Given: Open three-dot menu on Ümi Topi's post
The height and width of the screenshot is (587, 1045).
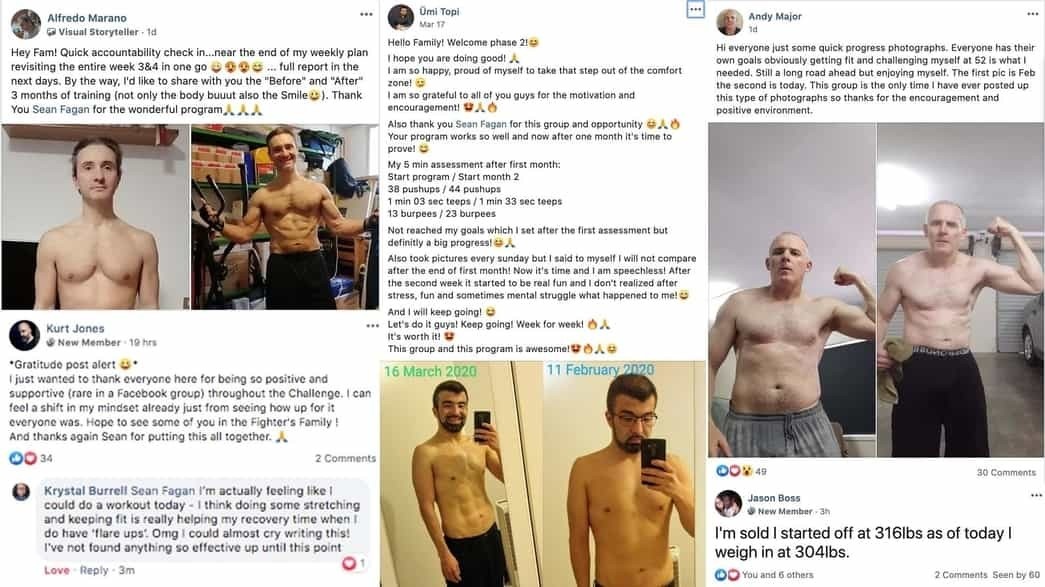Looking at the screenshot, I should tap(695, 9).
